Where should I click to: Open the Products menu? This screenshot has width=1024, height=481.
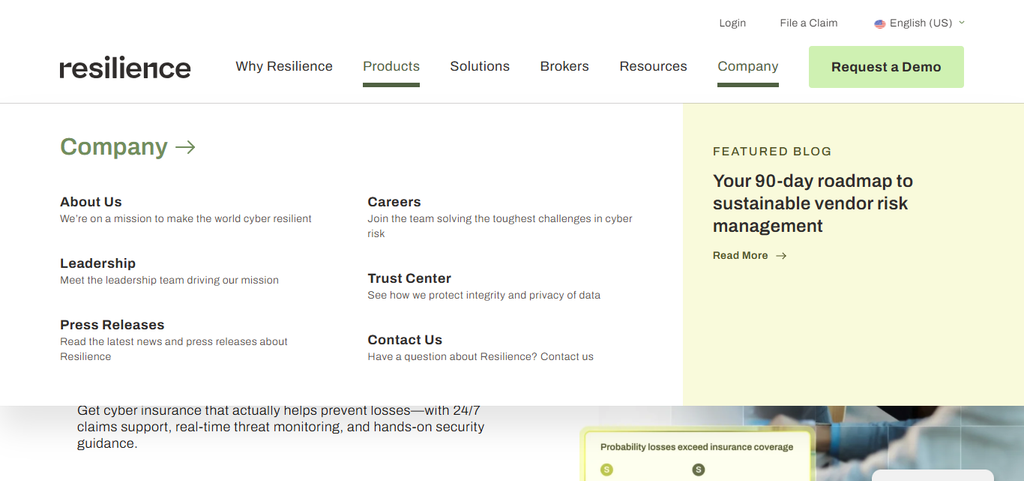tap(391, 67)
